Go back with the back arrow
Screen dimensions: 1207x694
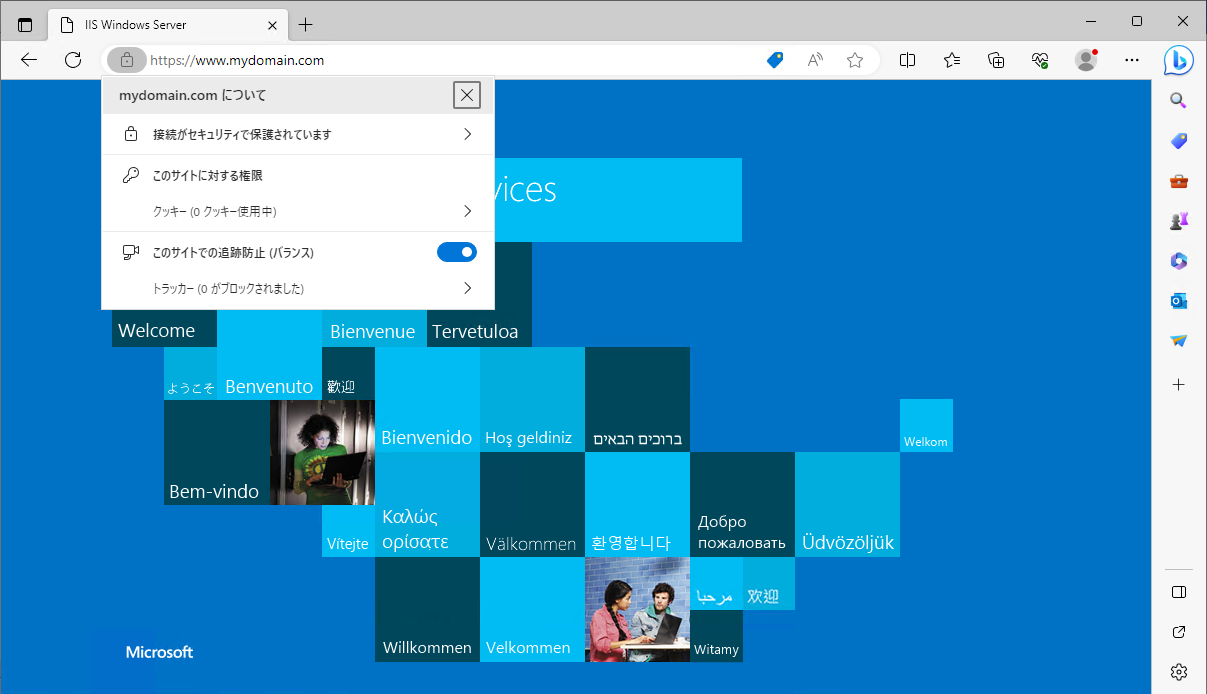coord(29,60)
